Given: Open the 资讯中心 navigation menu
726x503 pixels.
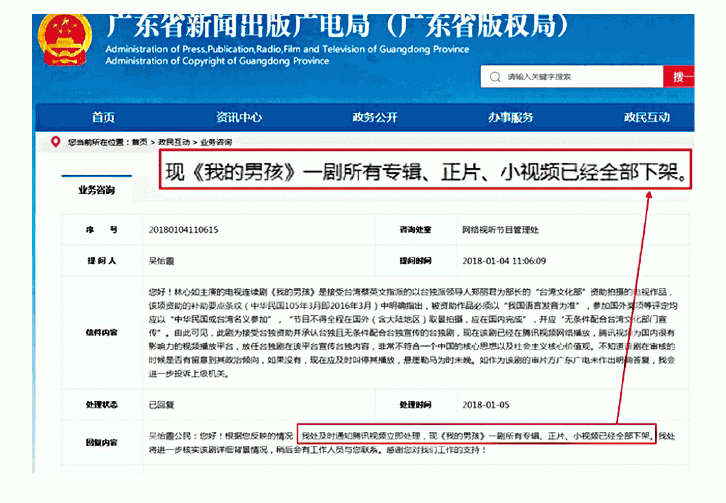Looking at the screenshot, I should click(x=239, y=117).
